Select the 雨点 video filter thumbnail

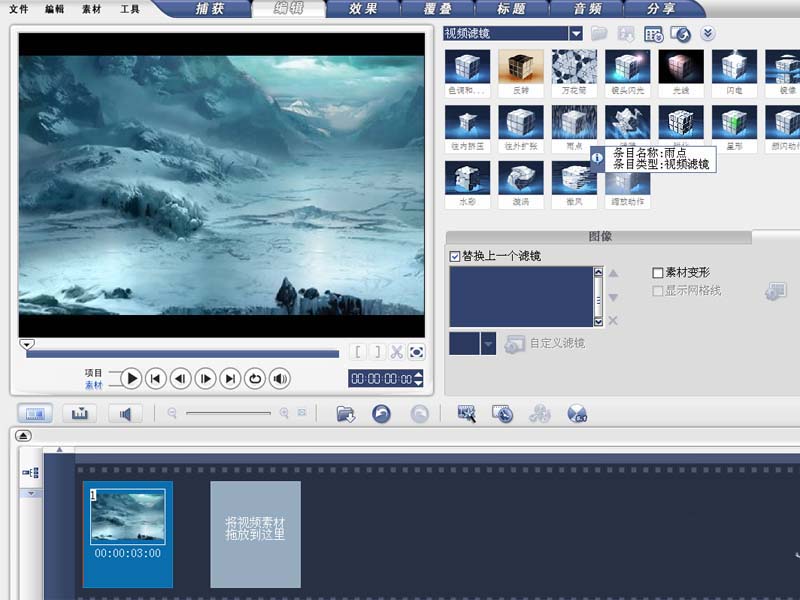(575, 123)
